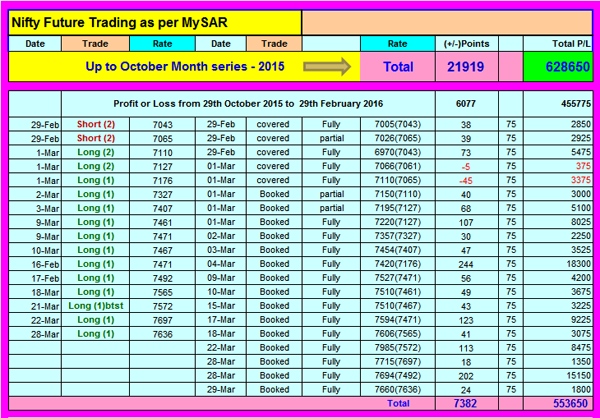Select exit rate cell 7357(7327)
Screen dimensions: 600x418
pos(398,236)
